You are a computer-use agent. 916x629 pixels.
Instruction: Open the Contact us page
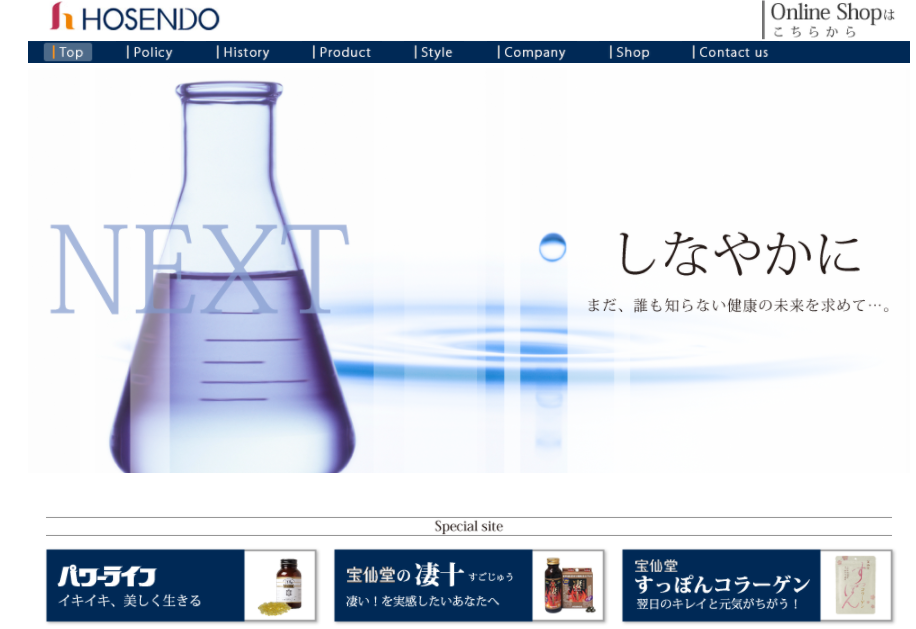[x=730, y=52]
